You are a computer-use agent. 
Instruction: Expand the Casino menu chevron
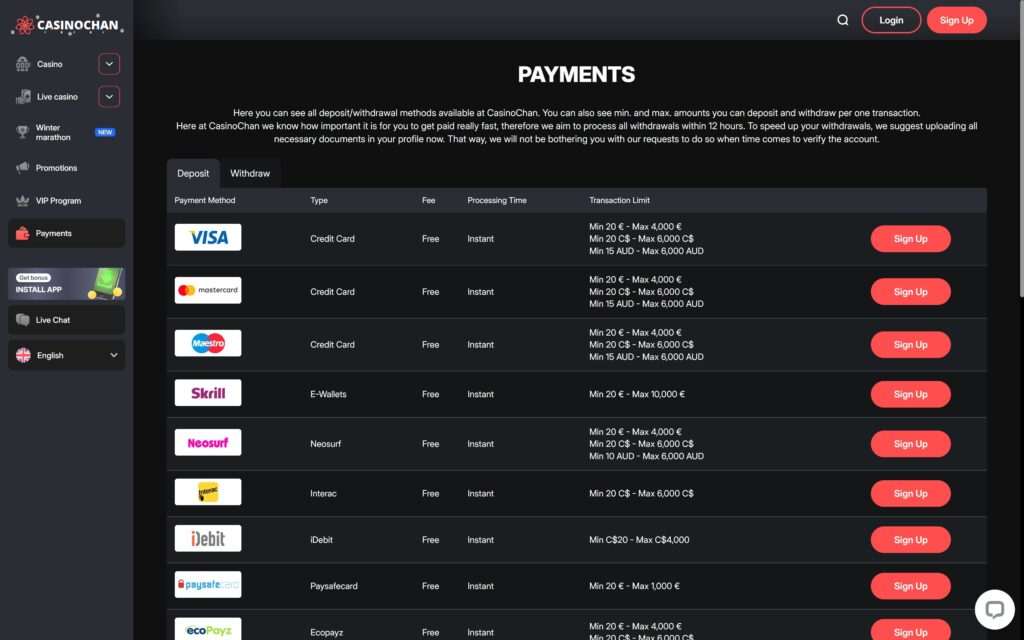[x=108, y=63]
